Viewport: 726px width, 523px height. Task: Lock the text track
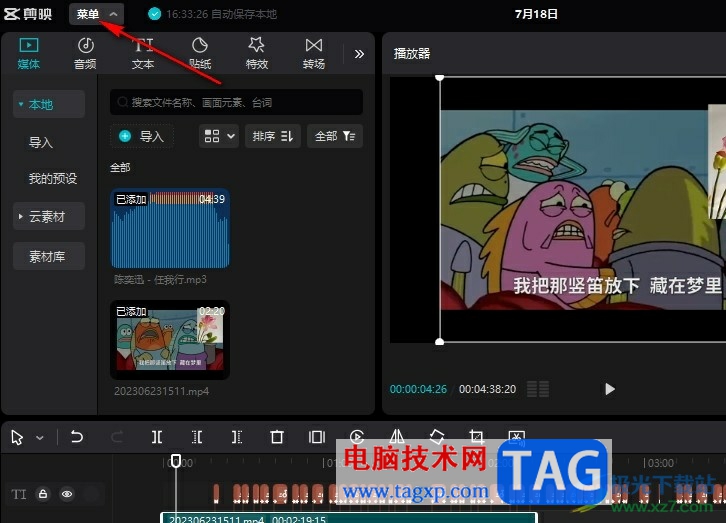pyautogui.click(x=43, y=494)
